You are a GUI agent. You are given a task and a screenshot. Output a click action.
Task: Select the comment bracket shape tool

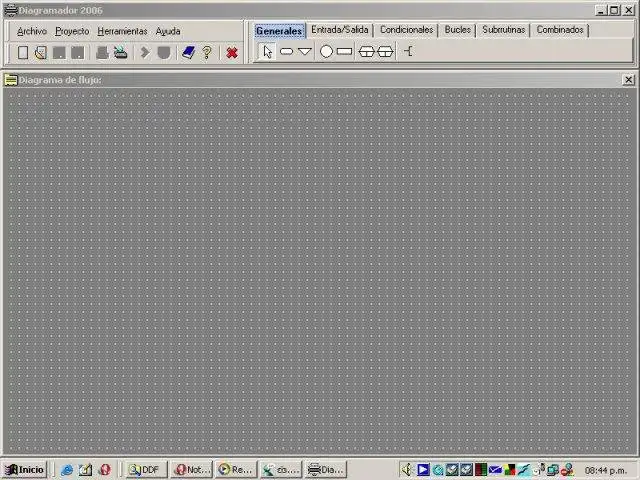tap(408, 51)
